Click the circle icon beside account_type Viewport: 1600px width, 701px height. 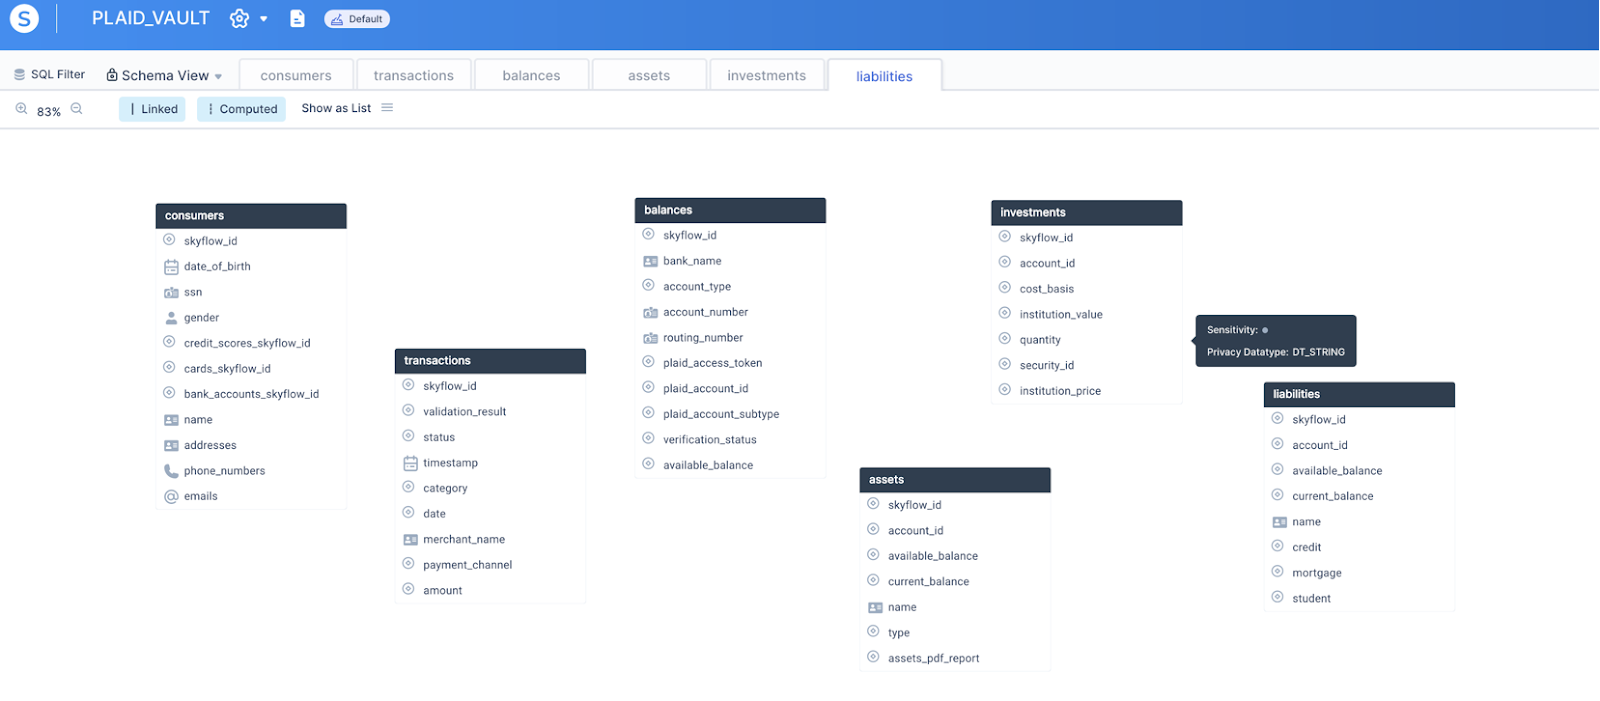coord(648,286)
